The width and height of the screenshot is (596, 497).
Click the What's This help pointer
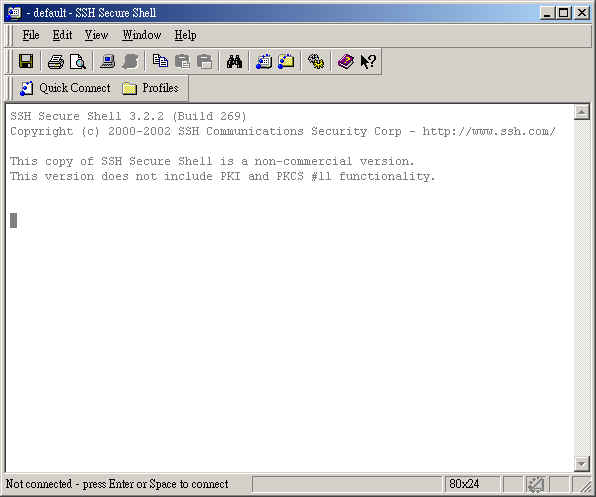click(x=368, y=62)
